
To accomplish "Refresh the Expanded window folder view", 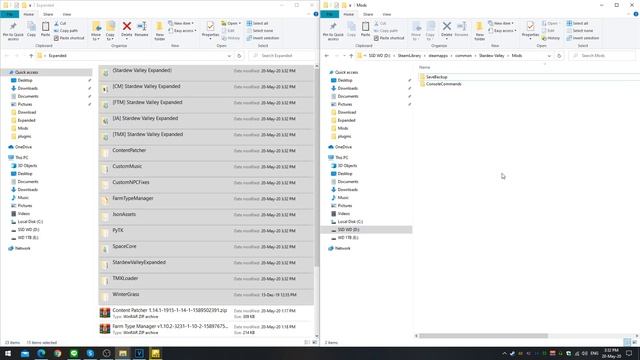I will [x=240, y=56].
